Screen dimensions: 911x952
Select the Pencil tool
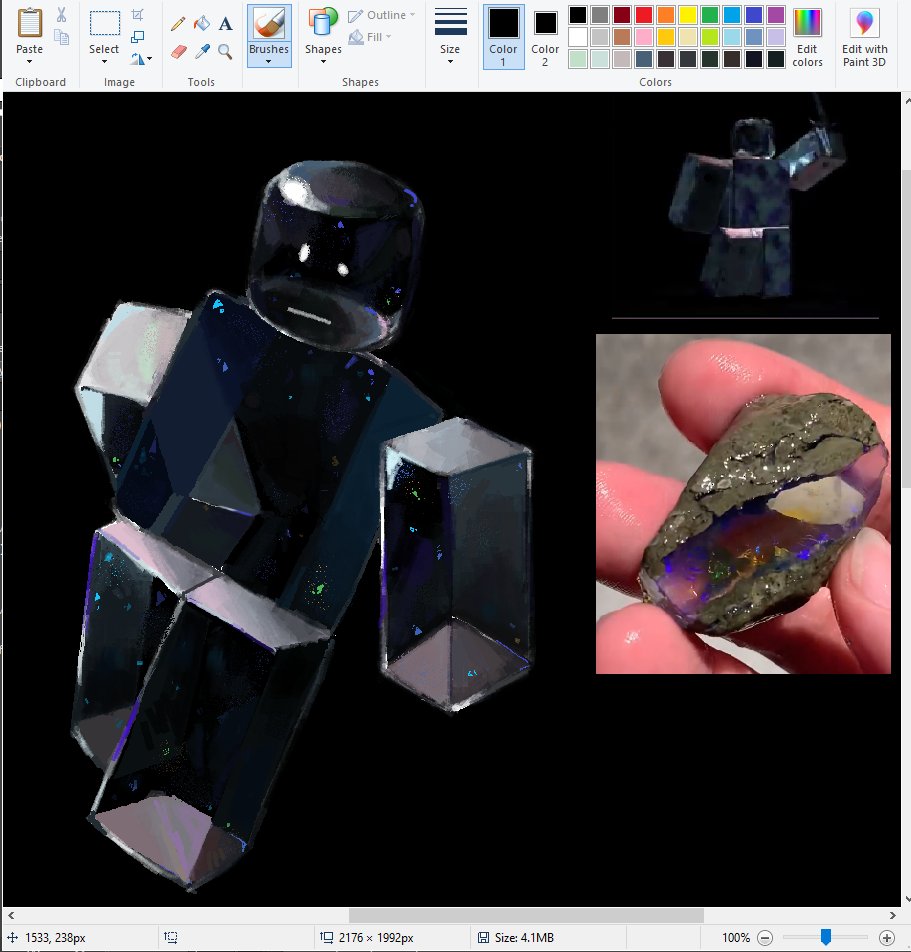point(178,24)
